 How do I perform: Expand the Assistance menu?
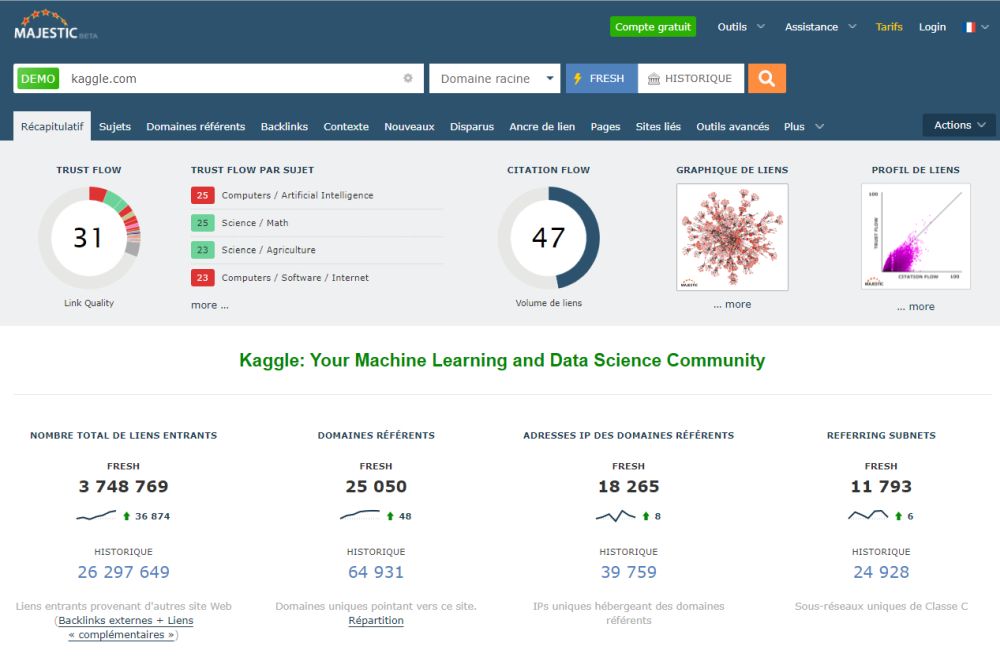pyautogui.click(x=820, y=27)
